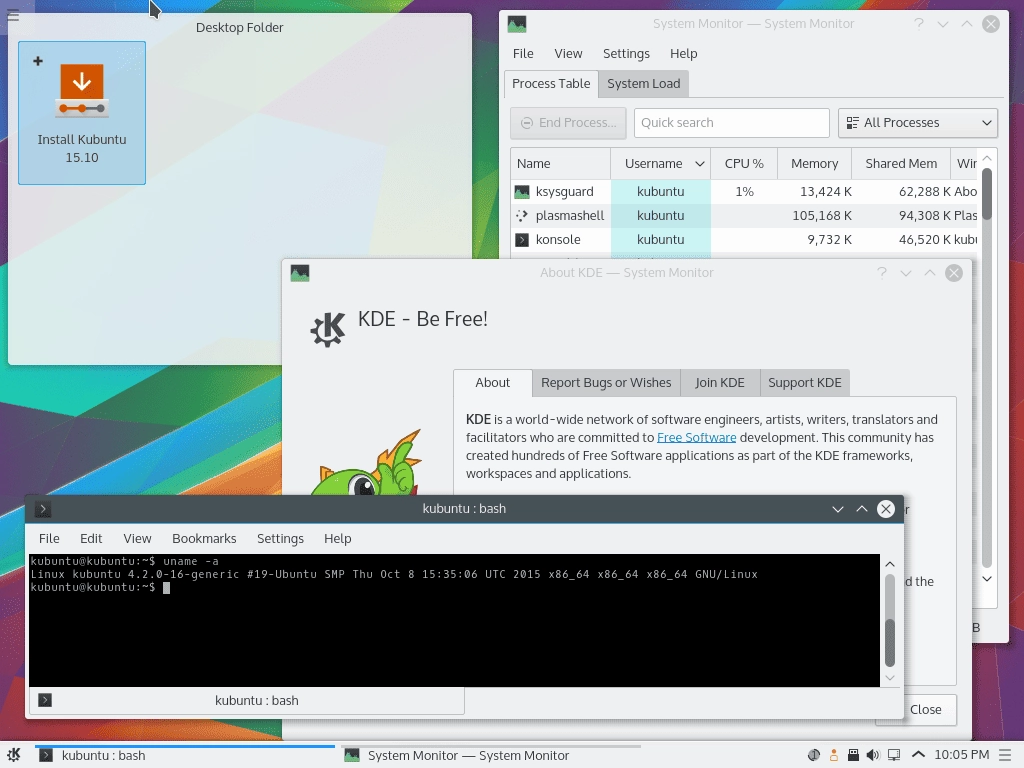
Task: Open the Help menu in System Monitor
Action: point(684,54)
